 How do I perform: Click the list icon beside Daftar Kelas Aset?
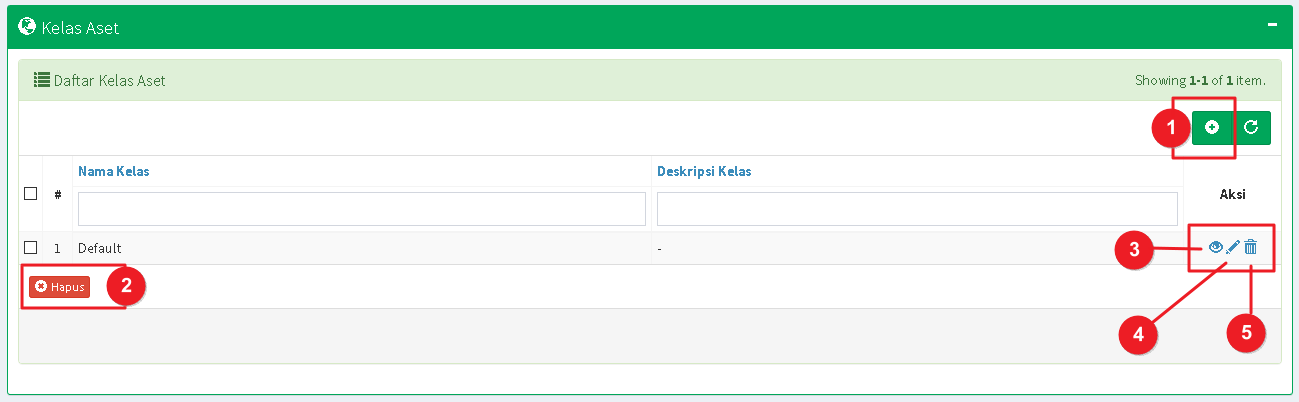(x=42, y=80)
